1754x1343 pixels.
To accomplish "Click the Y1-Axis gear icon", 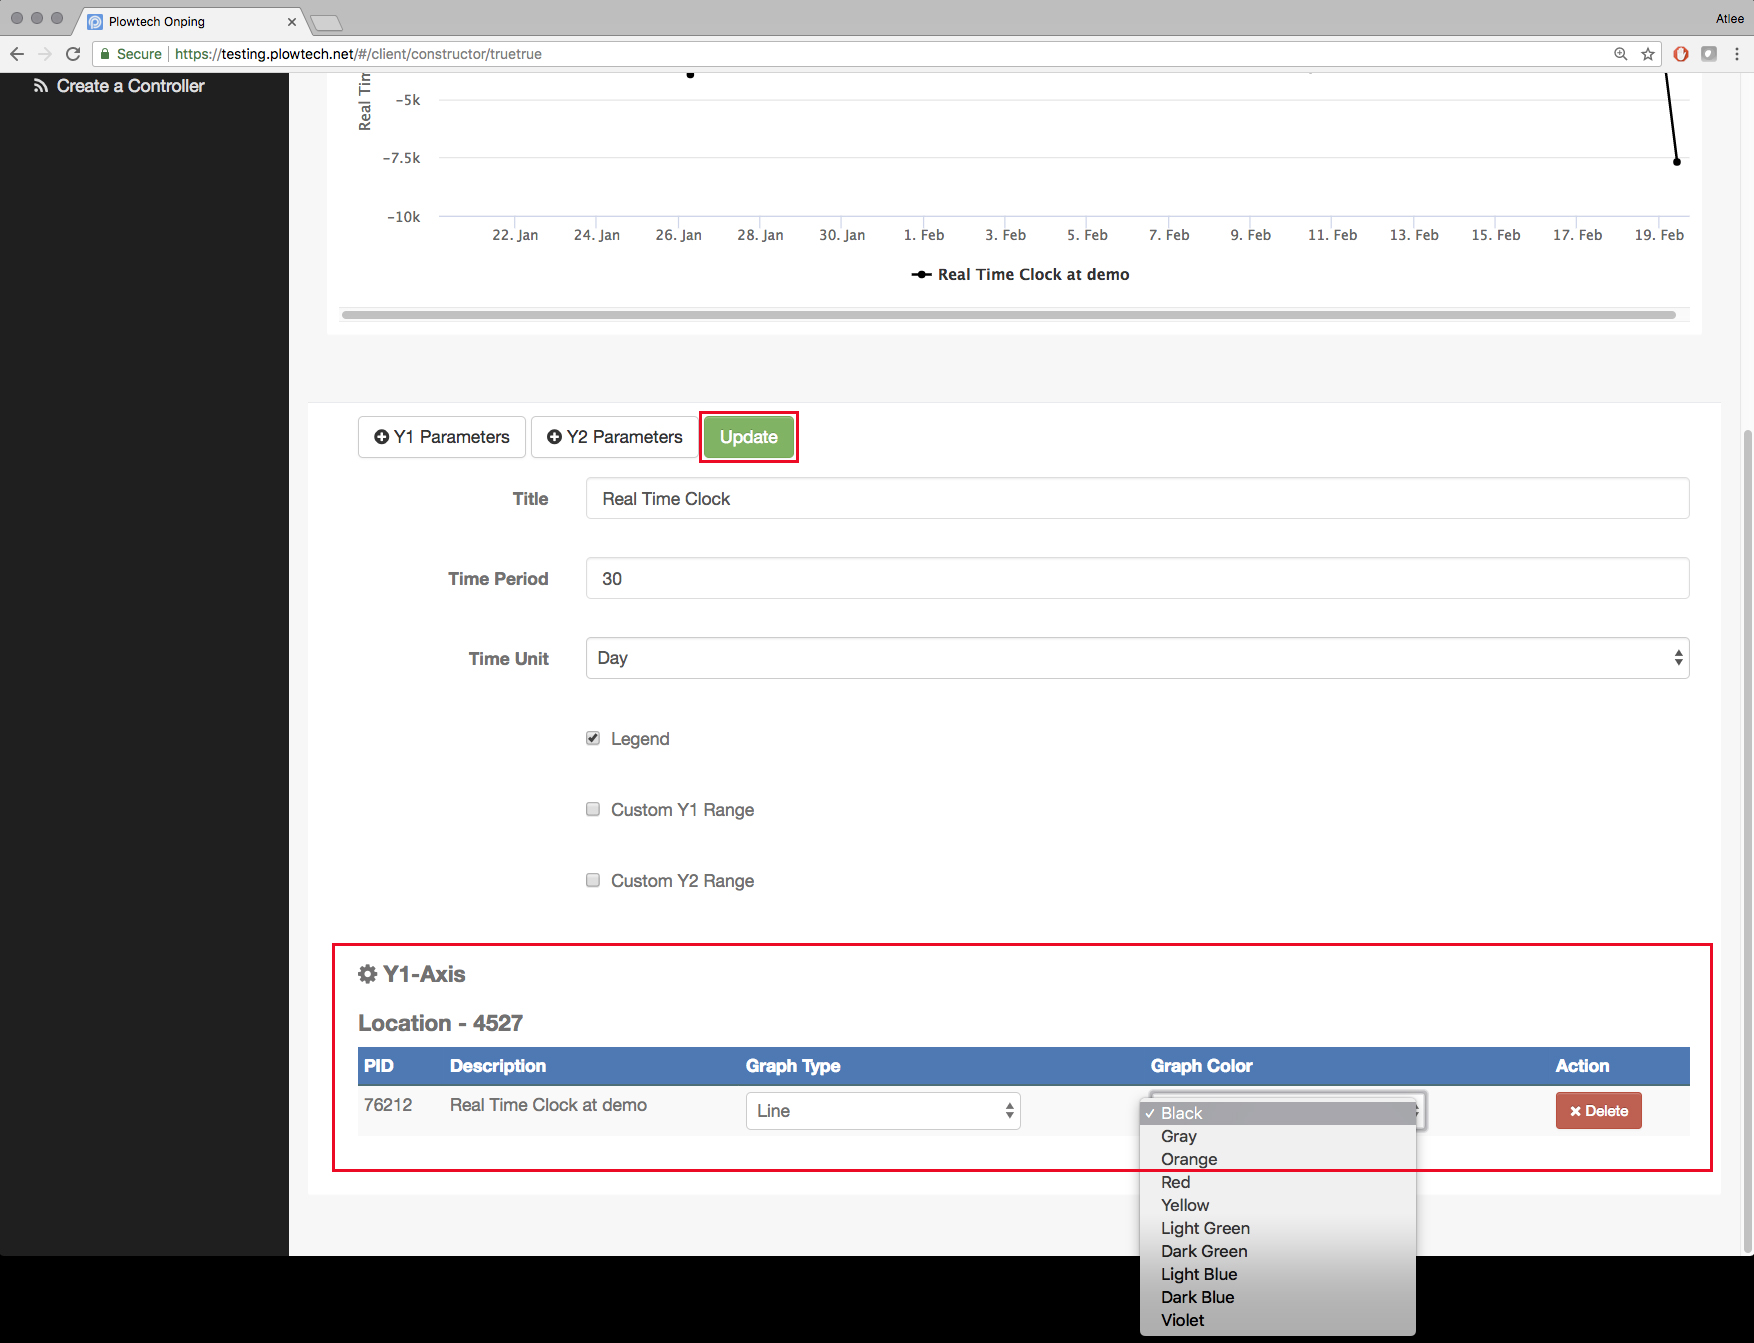I will 368,974.
